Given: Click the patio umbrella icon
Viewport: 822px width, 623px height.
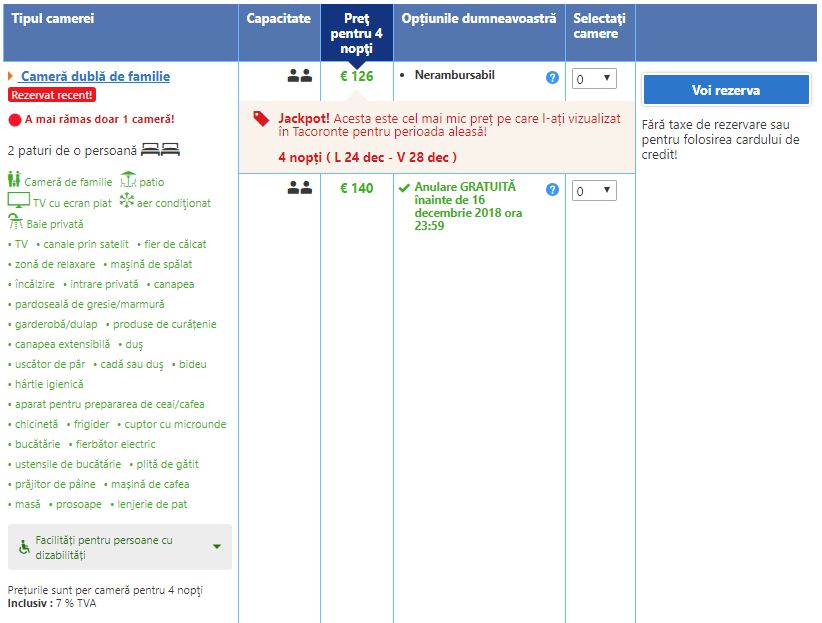Looking at the screenshot, I should (127, 181).
